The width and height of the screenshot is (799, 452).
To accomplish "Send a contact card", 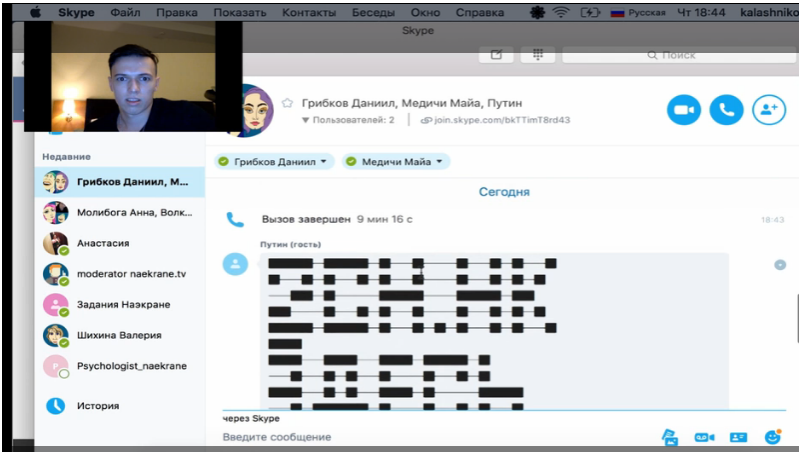I will pyautogui.click(x=738, y=437).
